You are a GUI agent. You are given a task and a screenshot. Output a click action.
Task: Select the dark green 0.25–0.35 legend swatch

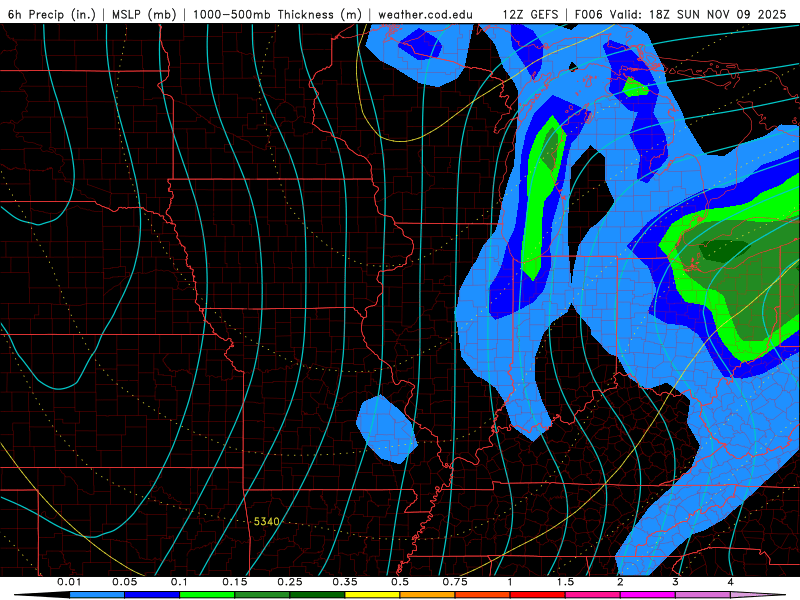pyautogui.click(x=317, y=595)
